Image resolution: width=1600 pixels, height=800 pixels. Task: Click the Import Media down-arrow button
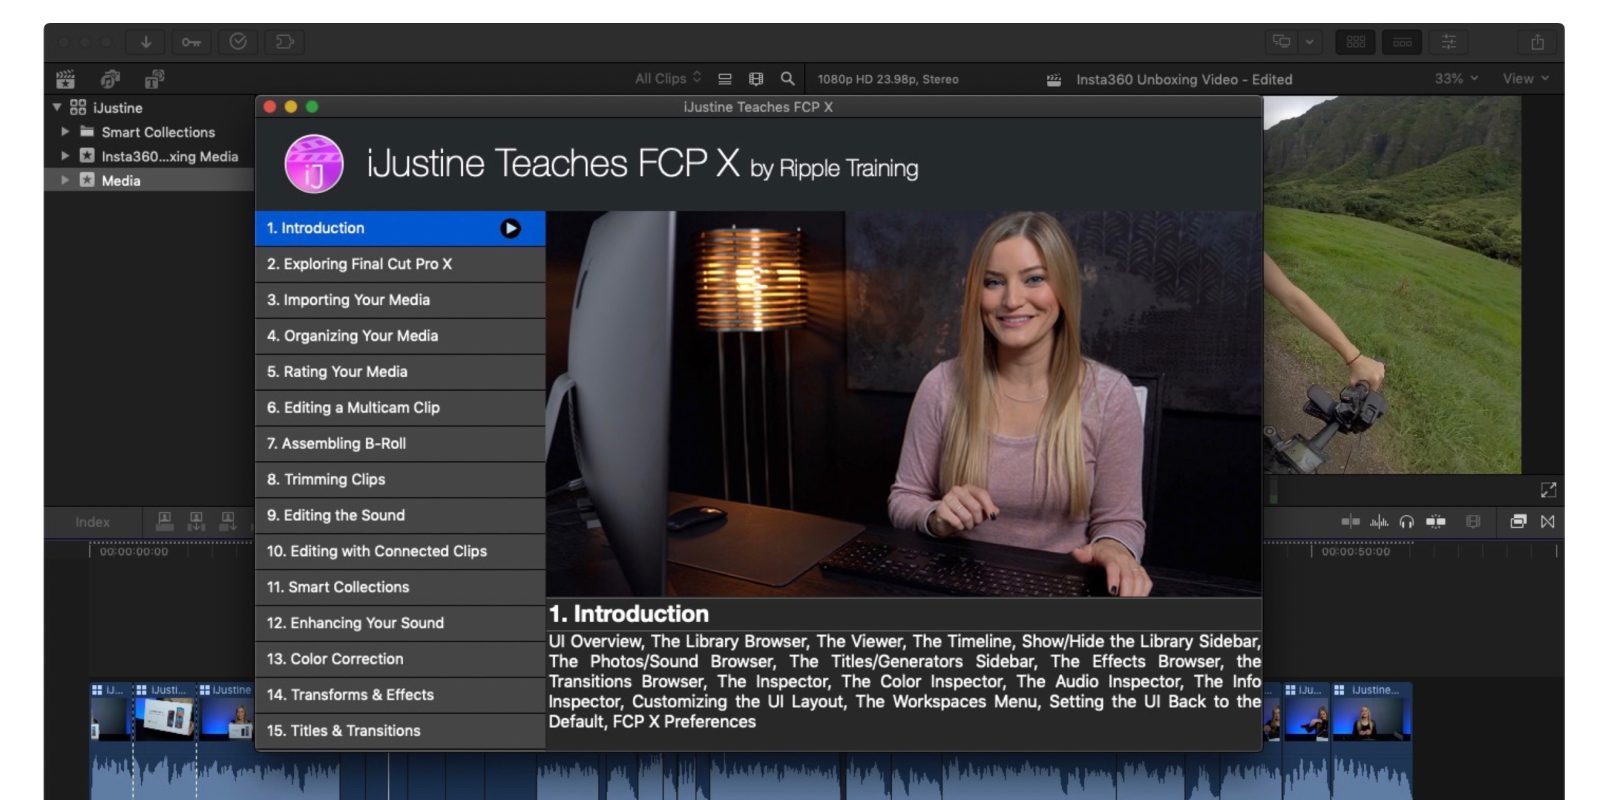pos(146,42)
